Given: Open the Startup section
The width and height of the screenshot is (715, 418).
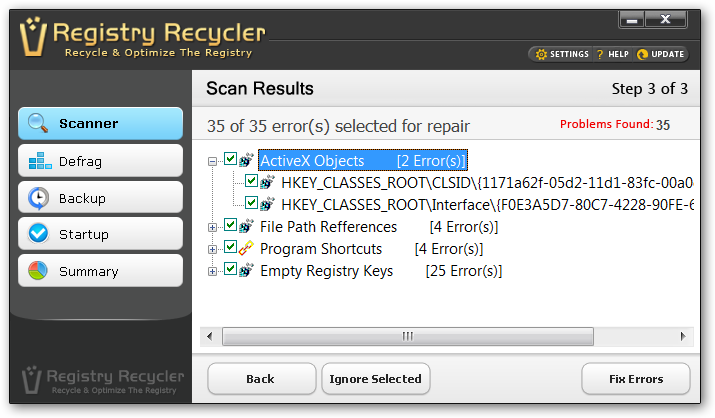Looking at the screenshot, I should coord(100,234).
